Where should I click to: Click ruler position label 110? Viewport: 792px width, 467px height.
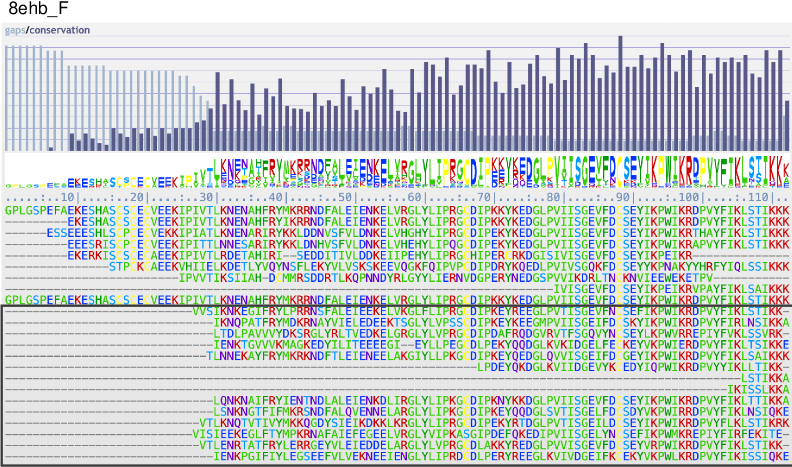click(758, 197)
